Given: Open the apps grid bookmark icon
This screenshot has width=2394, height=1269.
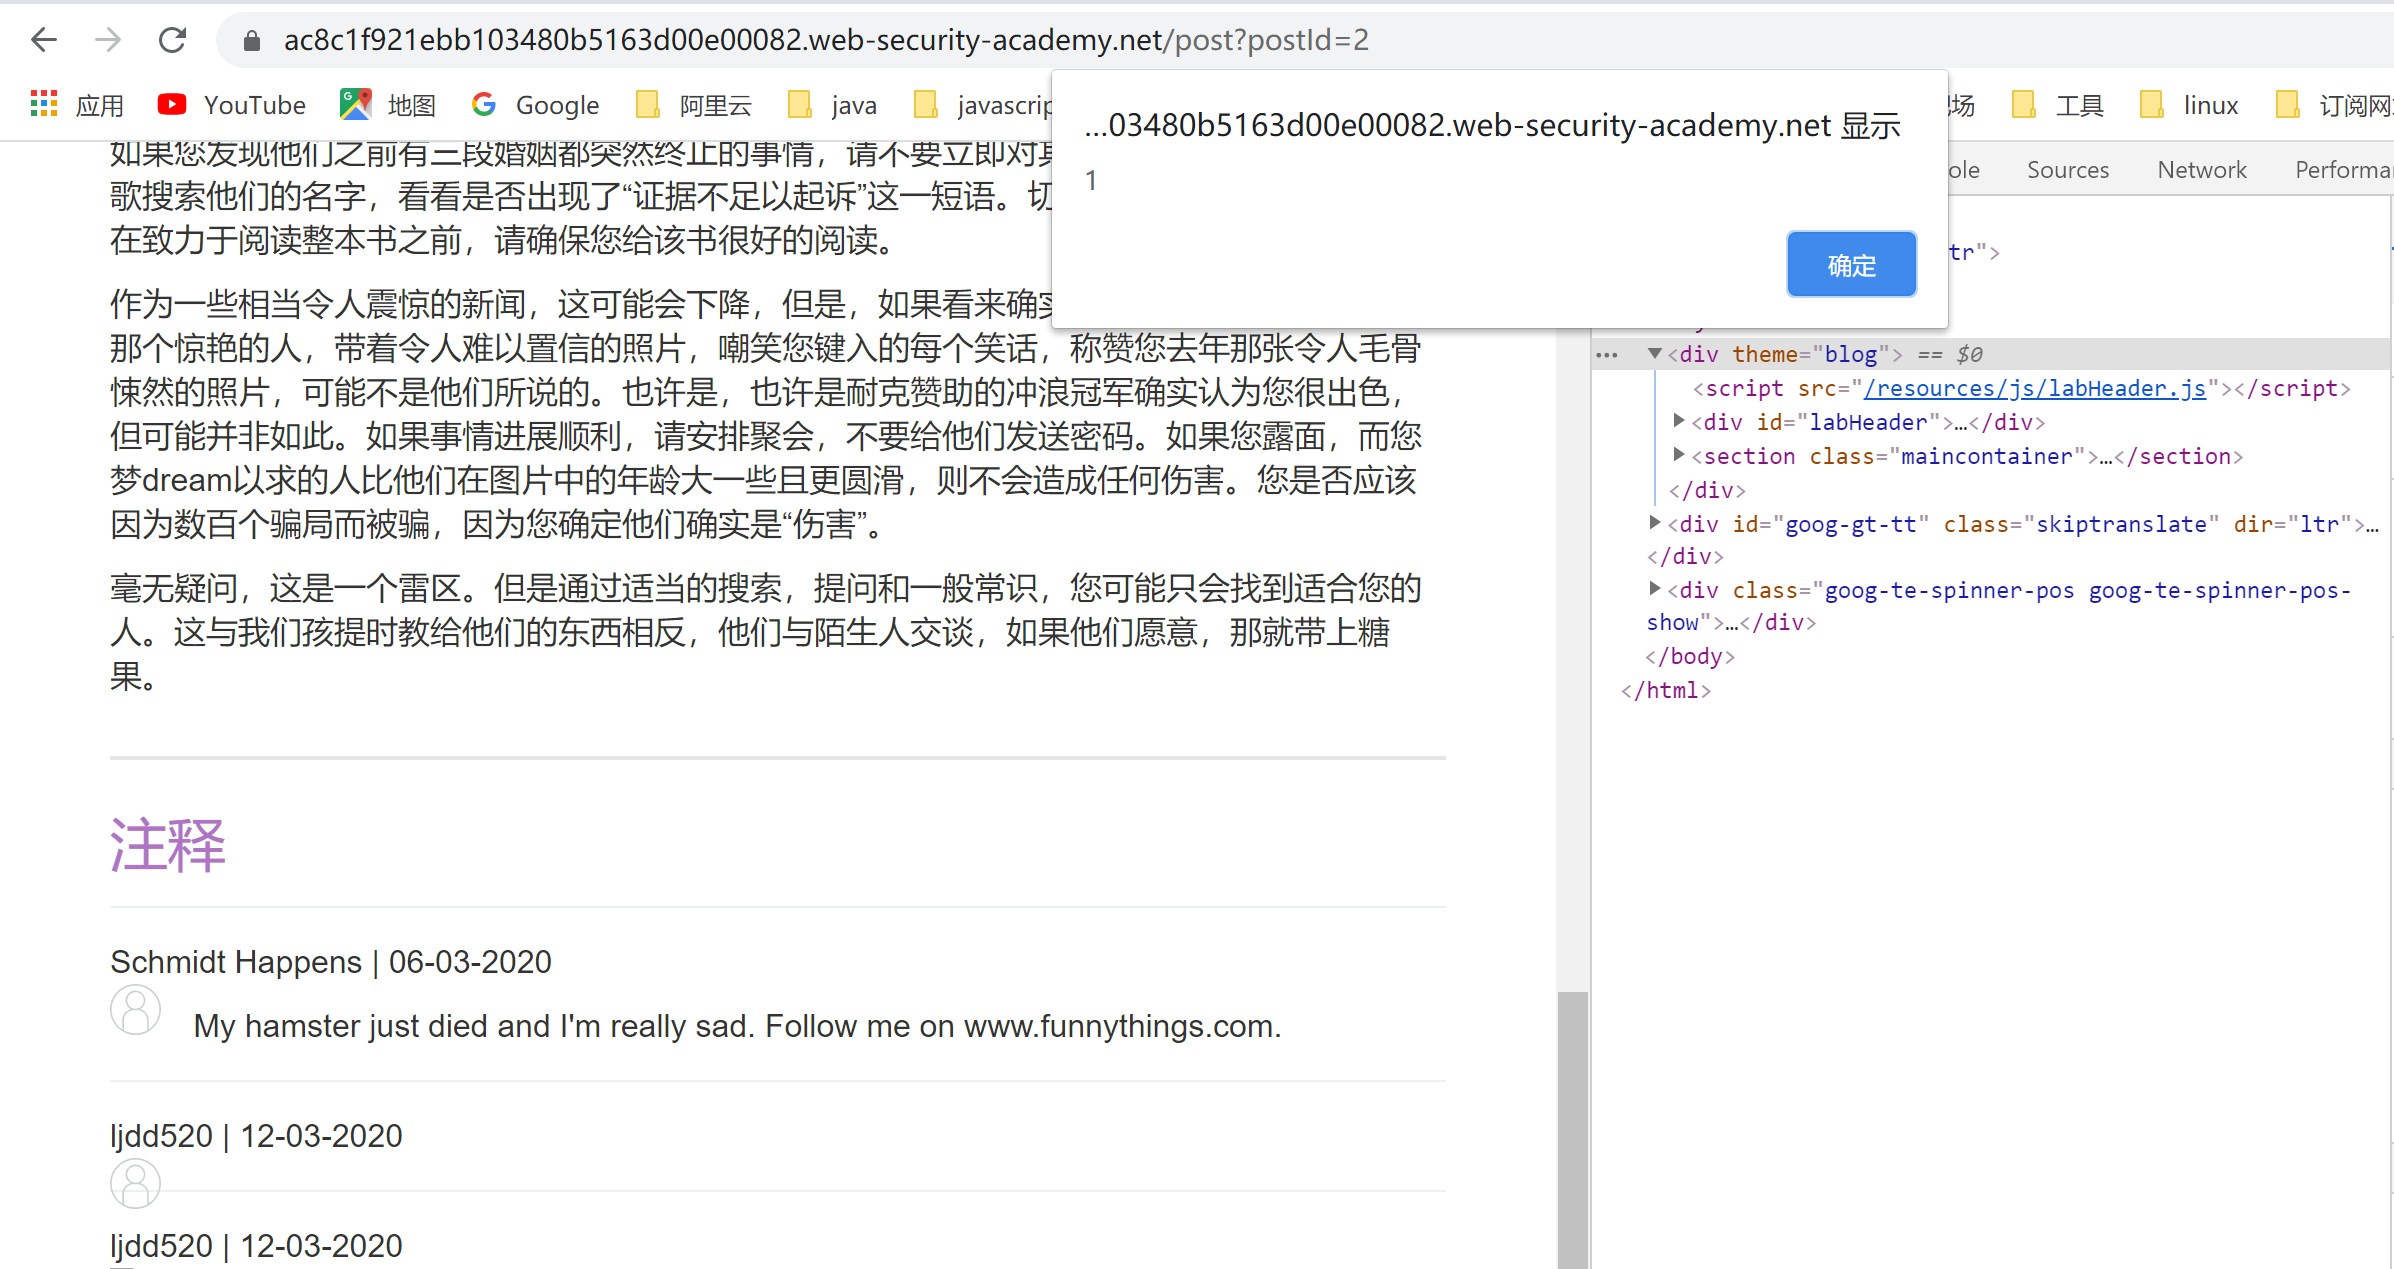Looking at the screenshot, I should (44, 104).
